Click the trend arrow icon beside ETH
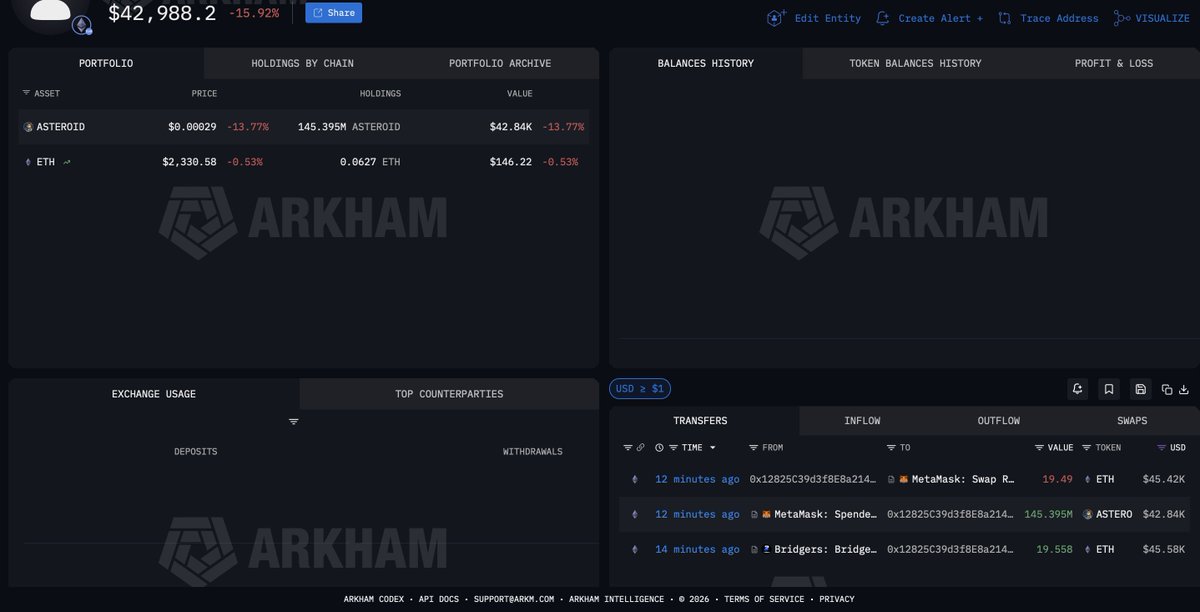The height and width of the screenshot is (612, 1200). click(67, 162)
